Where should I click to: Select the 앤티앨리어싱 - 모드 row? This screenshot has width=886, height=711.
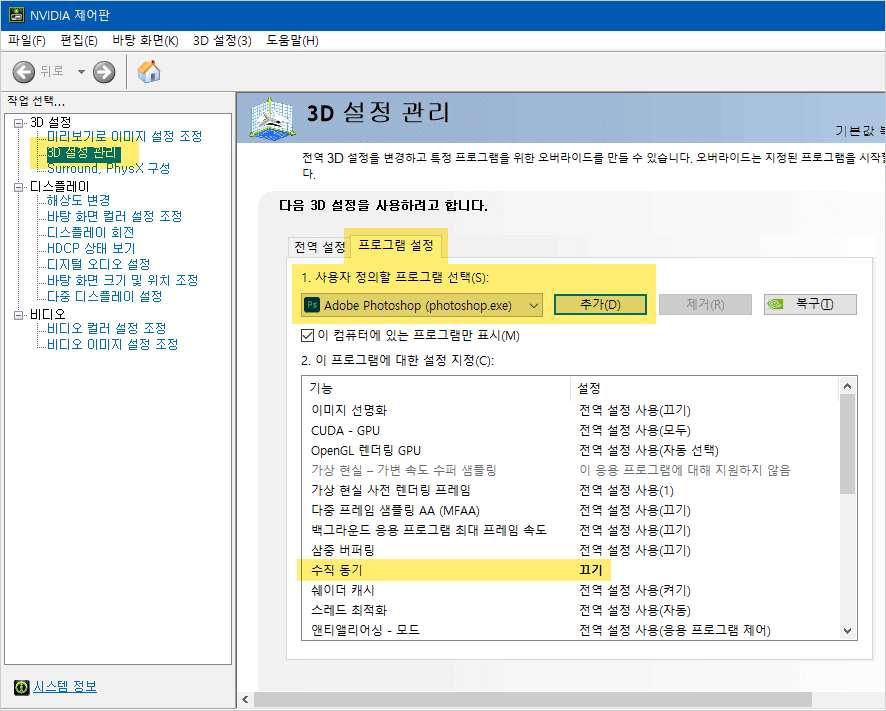571,630
